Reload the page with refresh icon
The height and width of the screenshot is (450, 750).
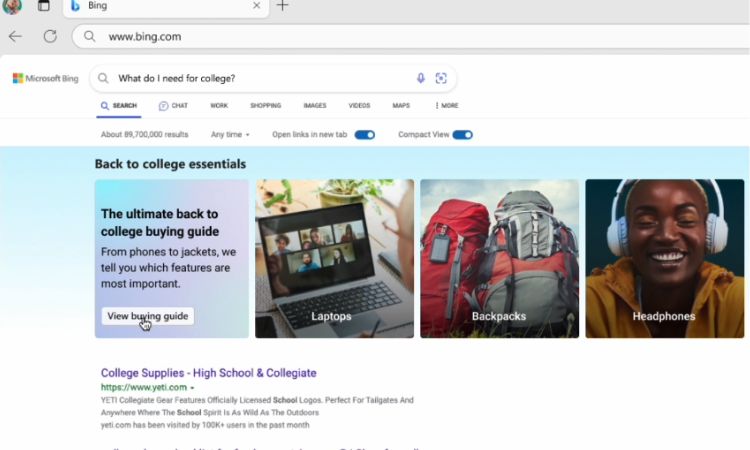[x=50, y=36]
